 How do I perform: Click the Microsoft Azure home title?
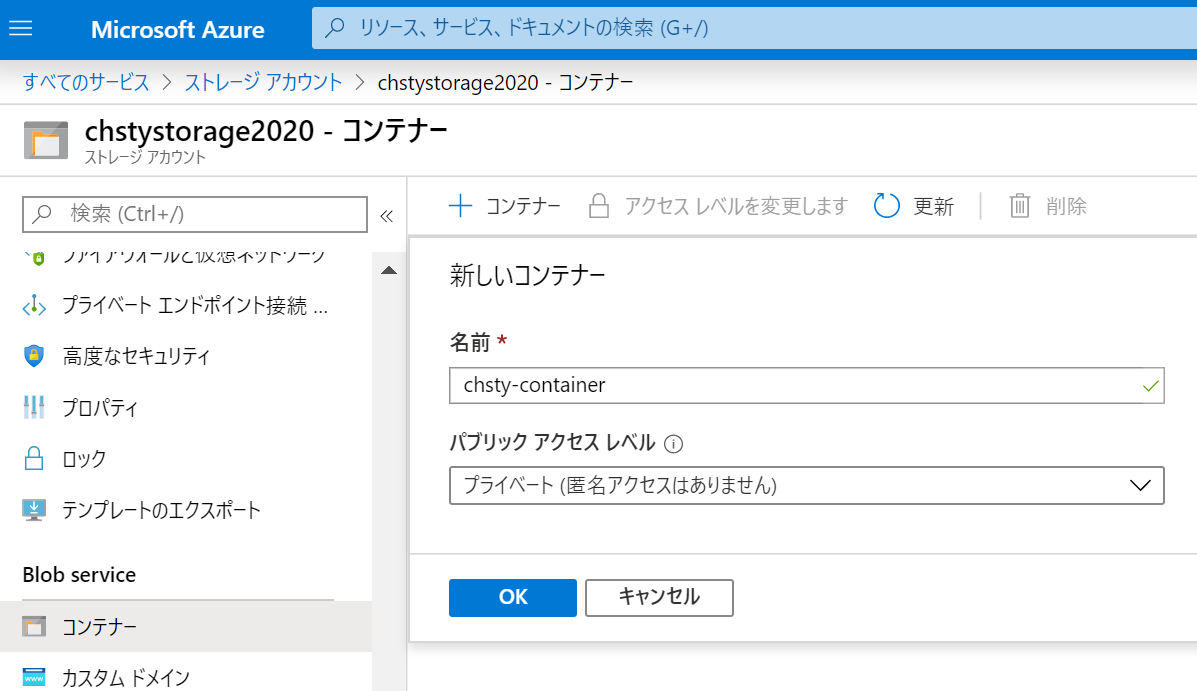[178, 30]
